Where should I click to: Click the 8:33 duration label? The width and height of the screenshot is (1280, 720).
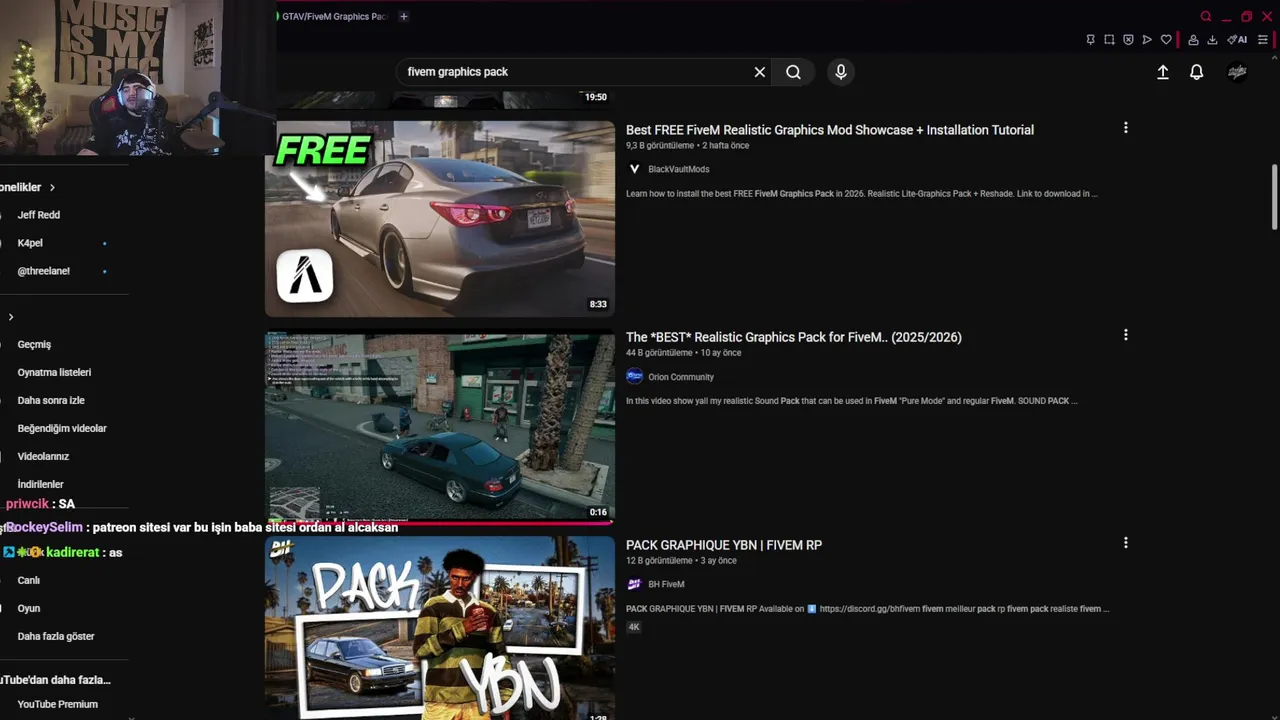click(598, 304)
